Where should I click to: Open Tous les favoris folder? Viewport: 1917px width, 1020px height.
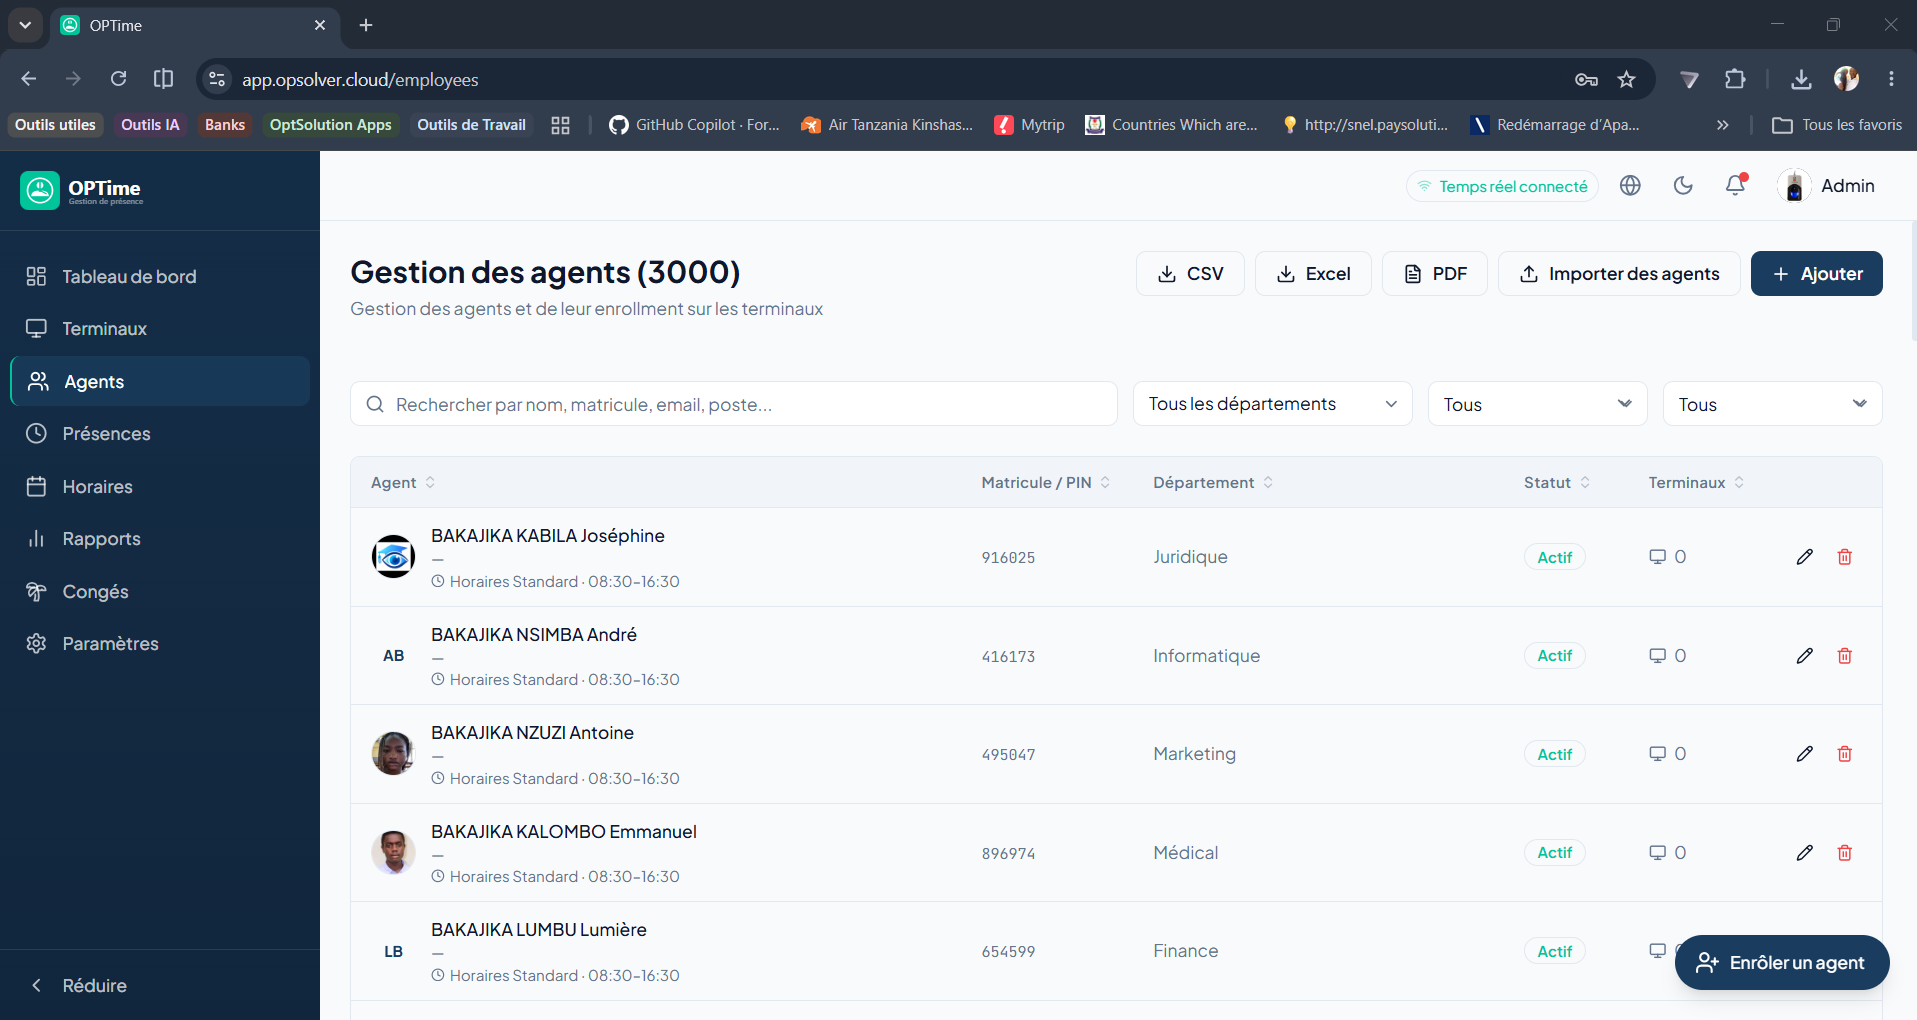pyautogui.click(x=1837, y=125)
